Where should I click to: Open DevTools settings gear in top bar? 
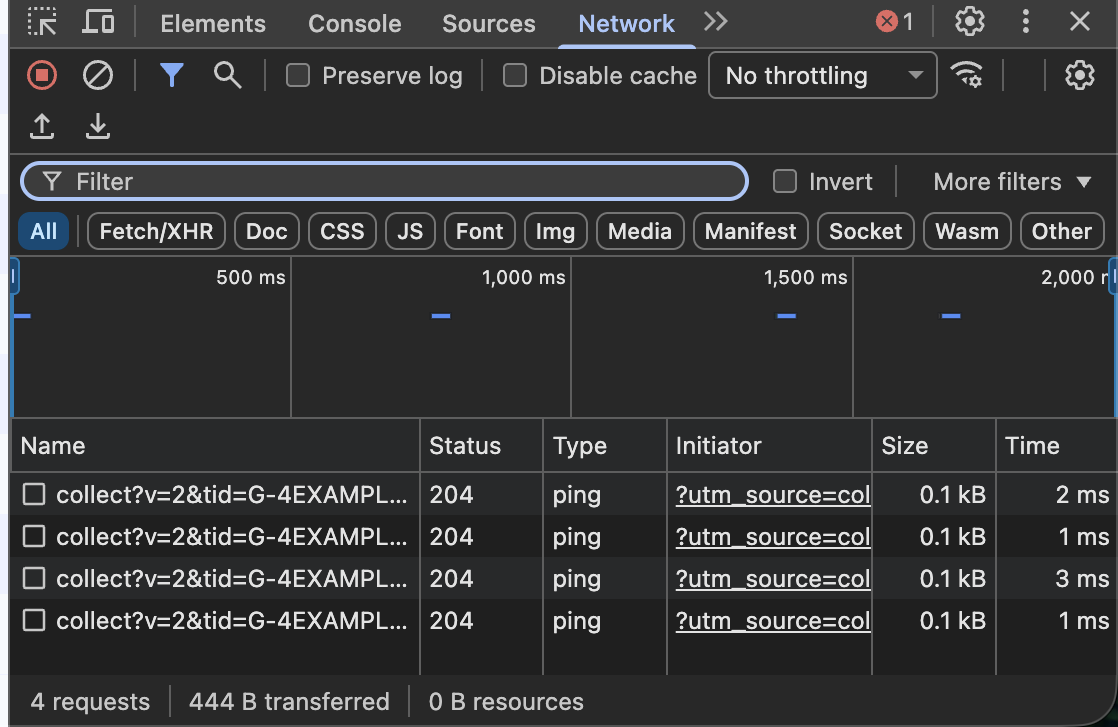tap(970, 21)
